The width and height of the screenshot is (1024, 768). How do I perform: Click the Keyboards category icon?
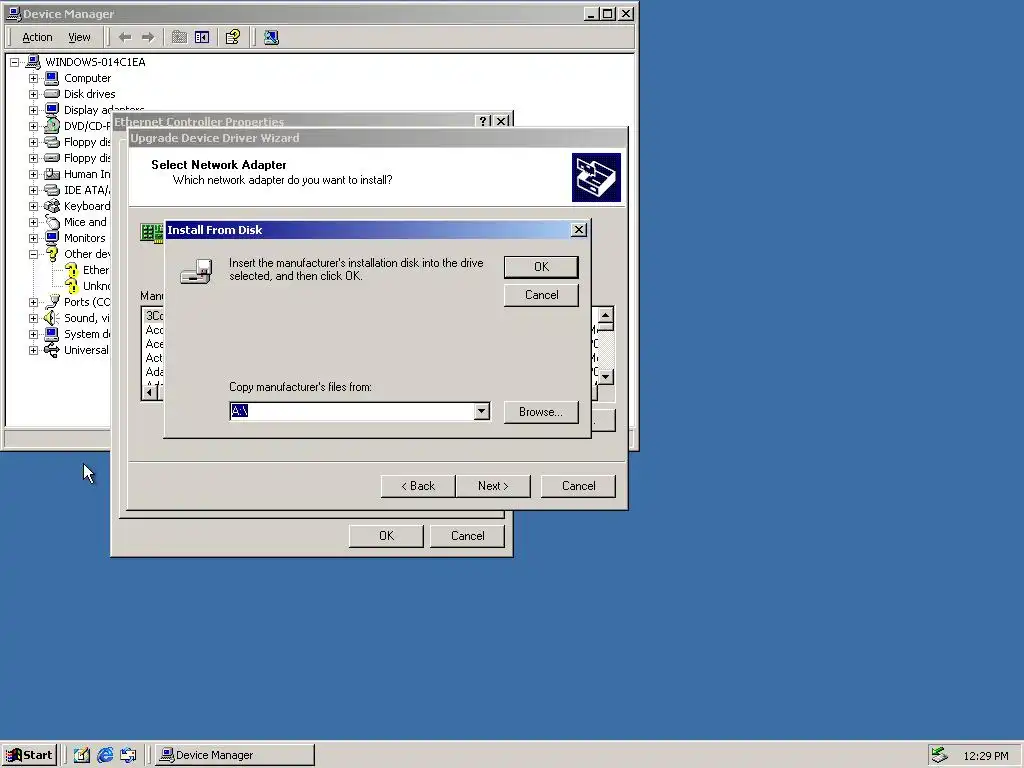click(x=52, y=206)
